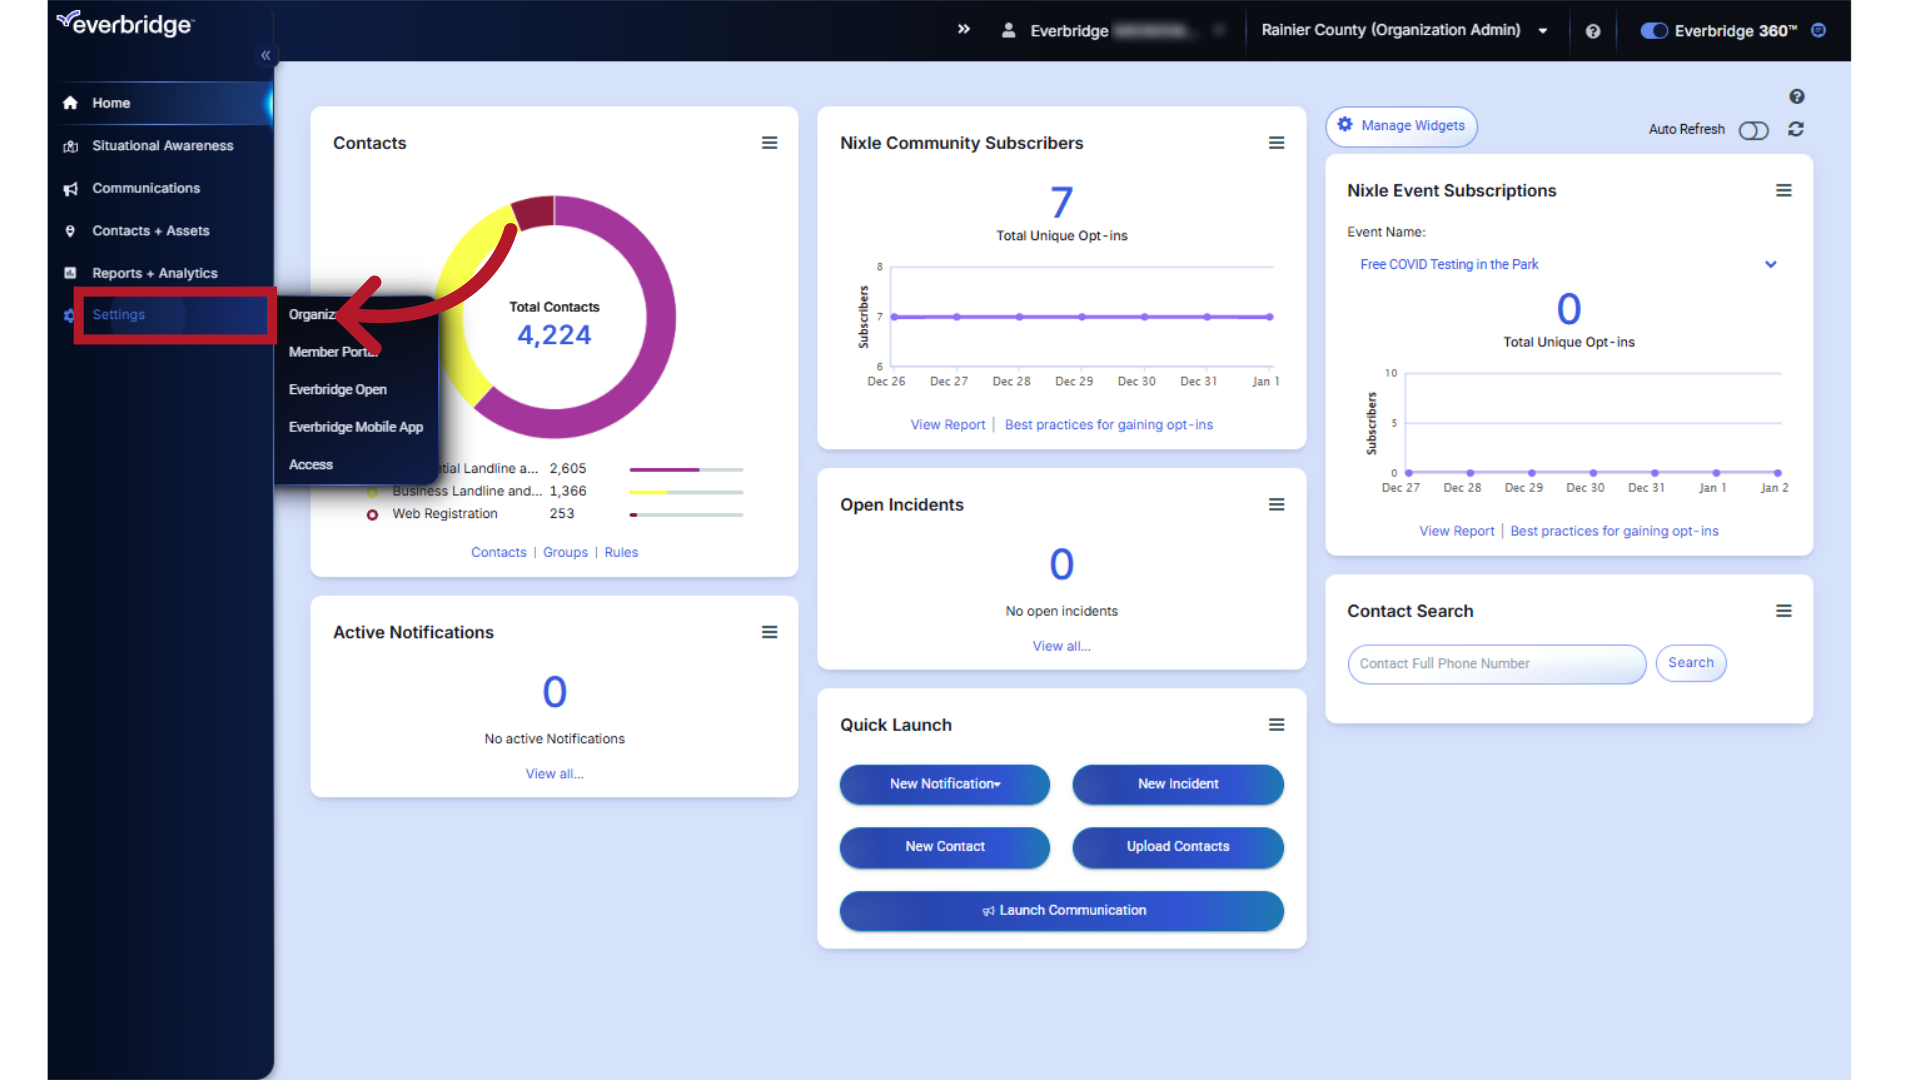This screenshot has height=1080, width=1920.
Task: Expand top bar double-arrow icon
Action: pos(964,30)
